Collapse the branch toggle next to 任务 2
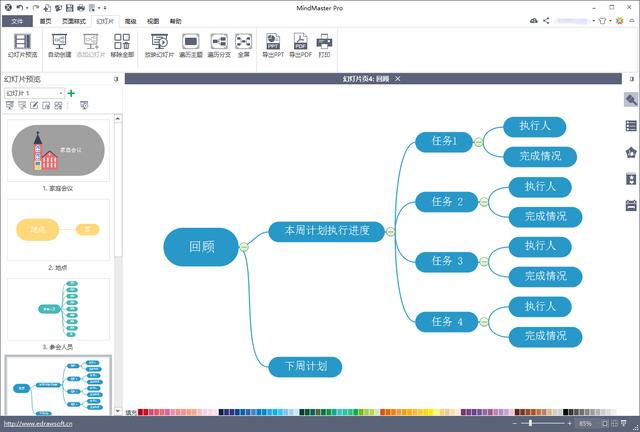 point(484,202)
